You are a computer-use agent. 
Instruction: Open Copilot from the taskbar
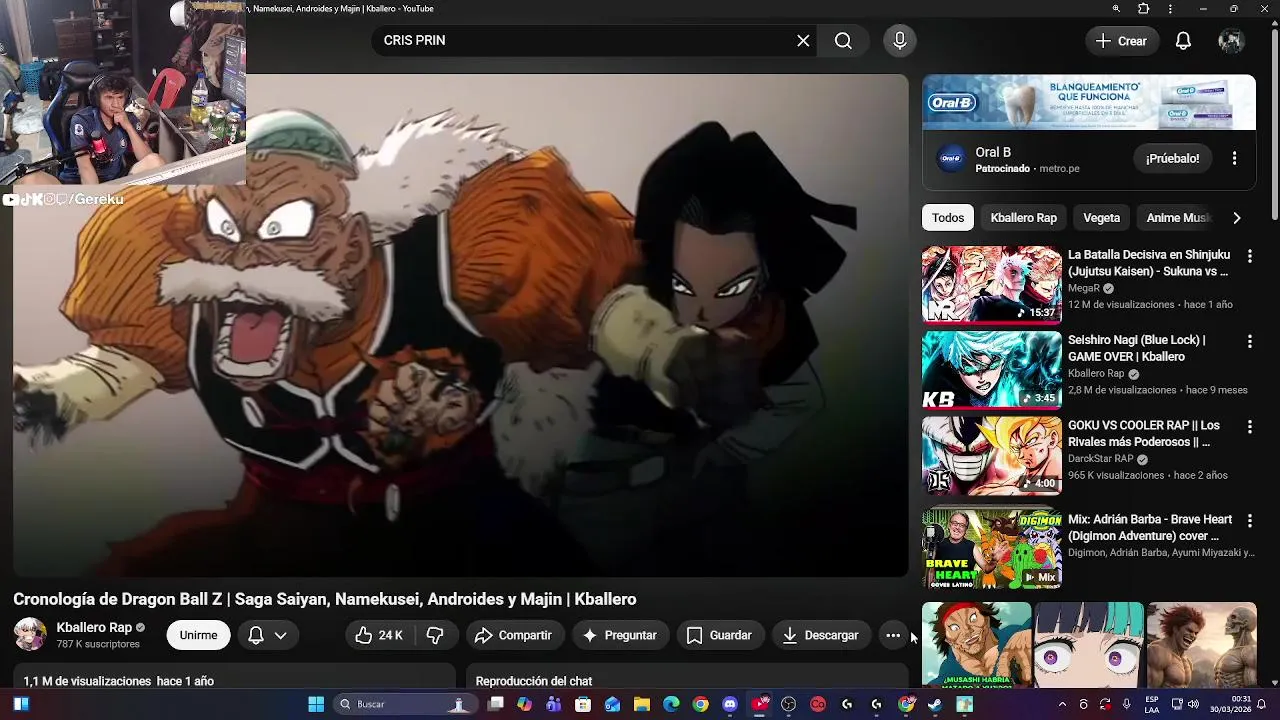pos(524,704)
